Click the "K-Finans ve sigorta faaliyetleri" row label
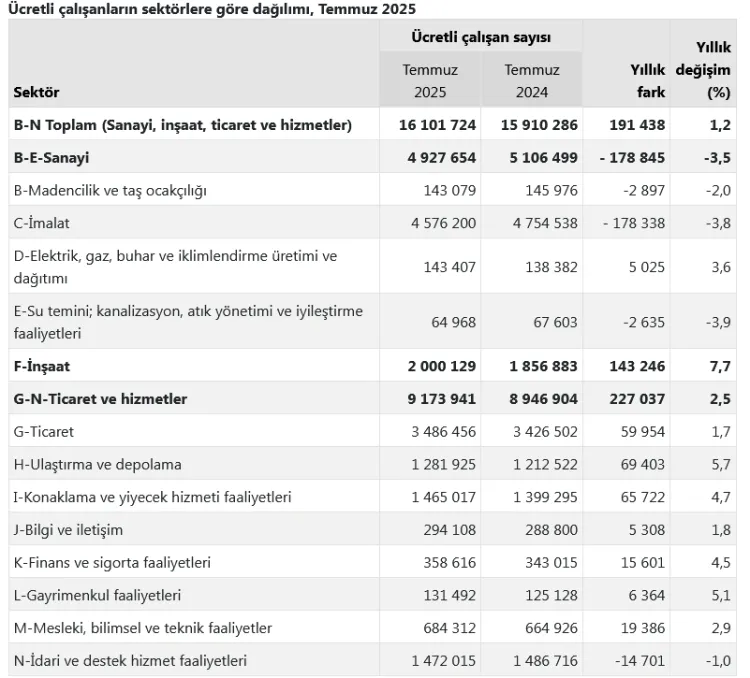The width and height of the screenshot is (750, 678). click(112, 563)
